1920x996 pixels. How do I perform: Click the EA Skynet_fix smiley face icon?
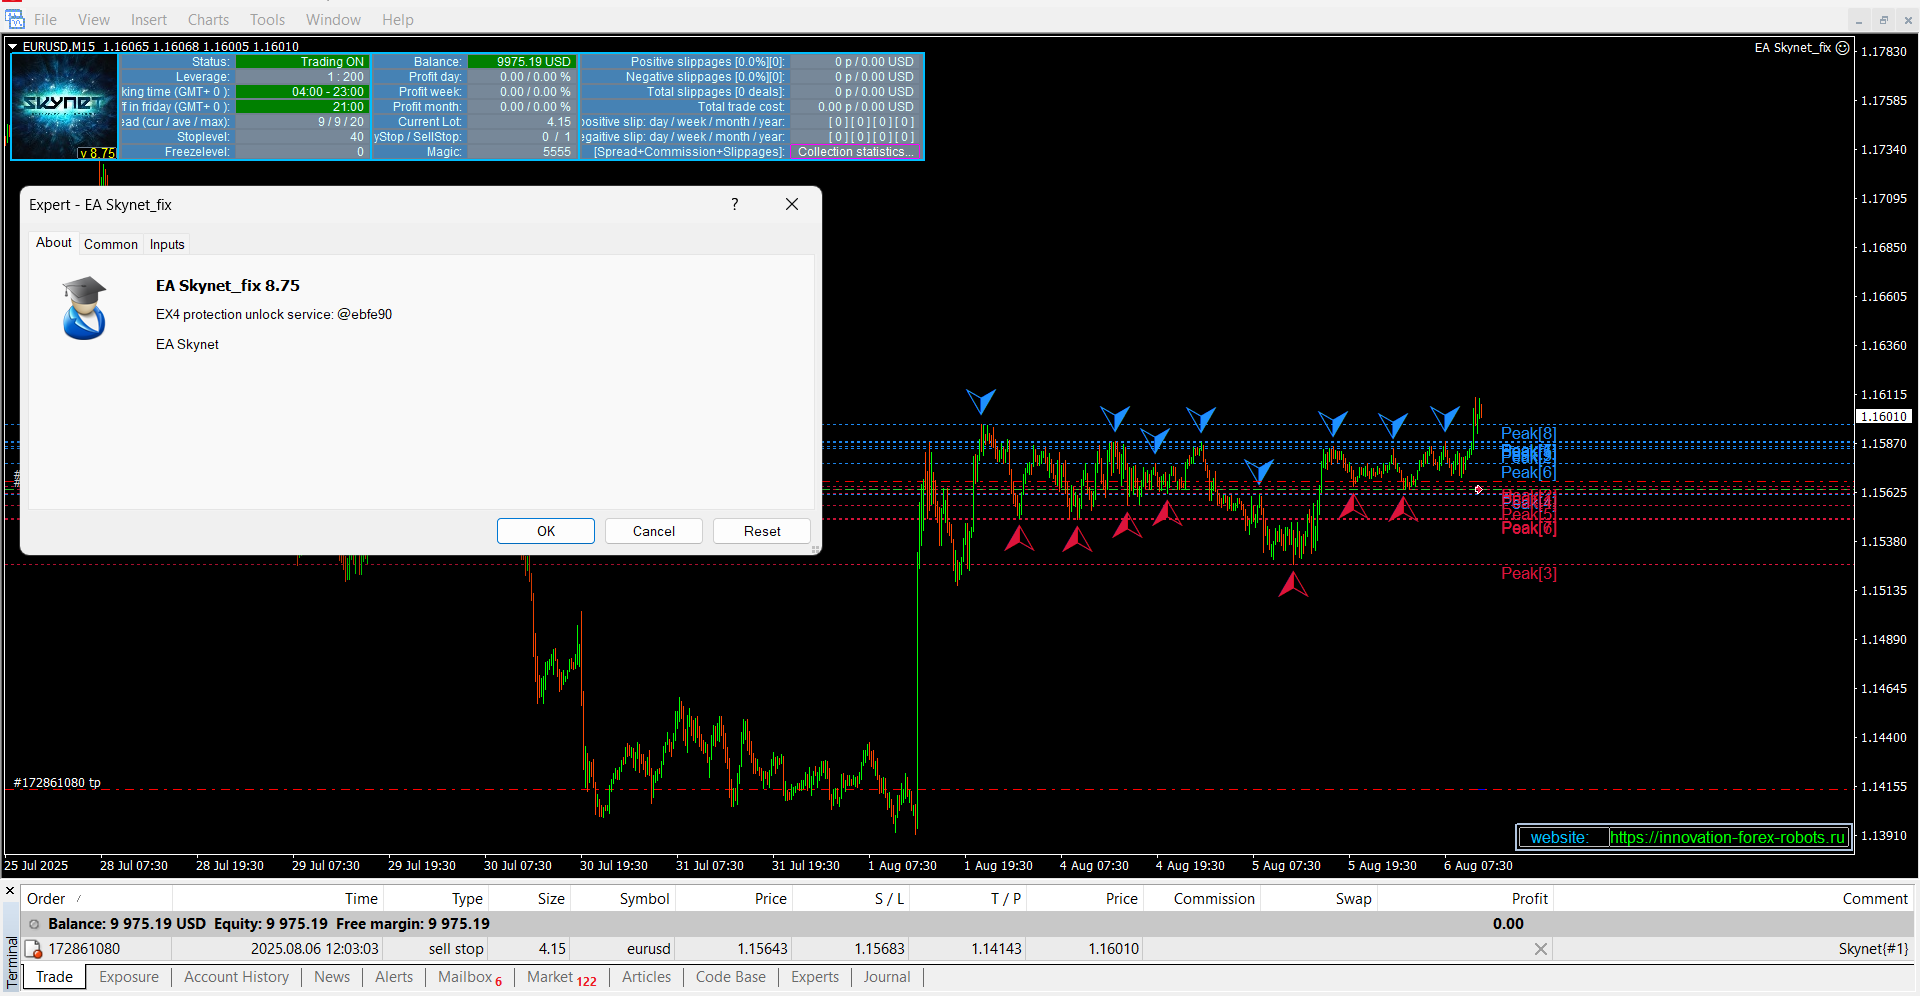pyautogui.click(x=1843, y=48)
